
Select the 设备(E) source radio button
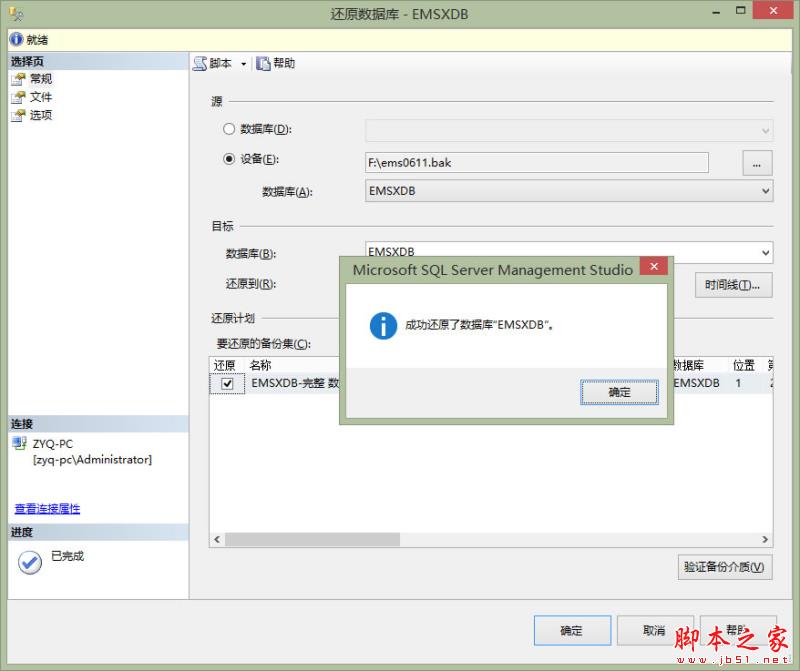229,159
